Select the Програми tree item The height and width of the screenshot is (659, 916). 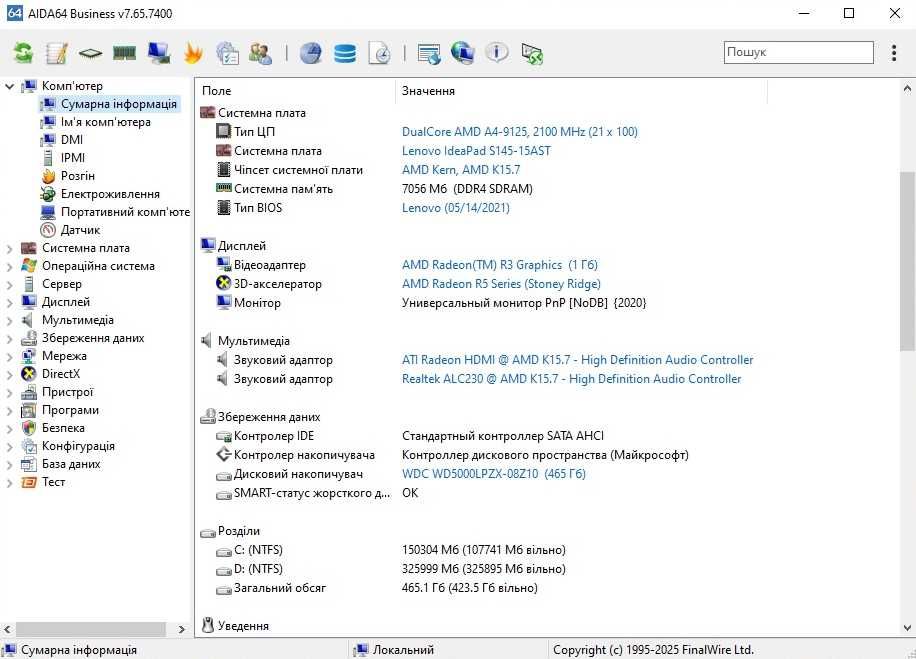[70, 410]
